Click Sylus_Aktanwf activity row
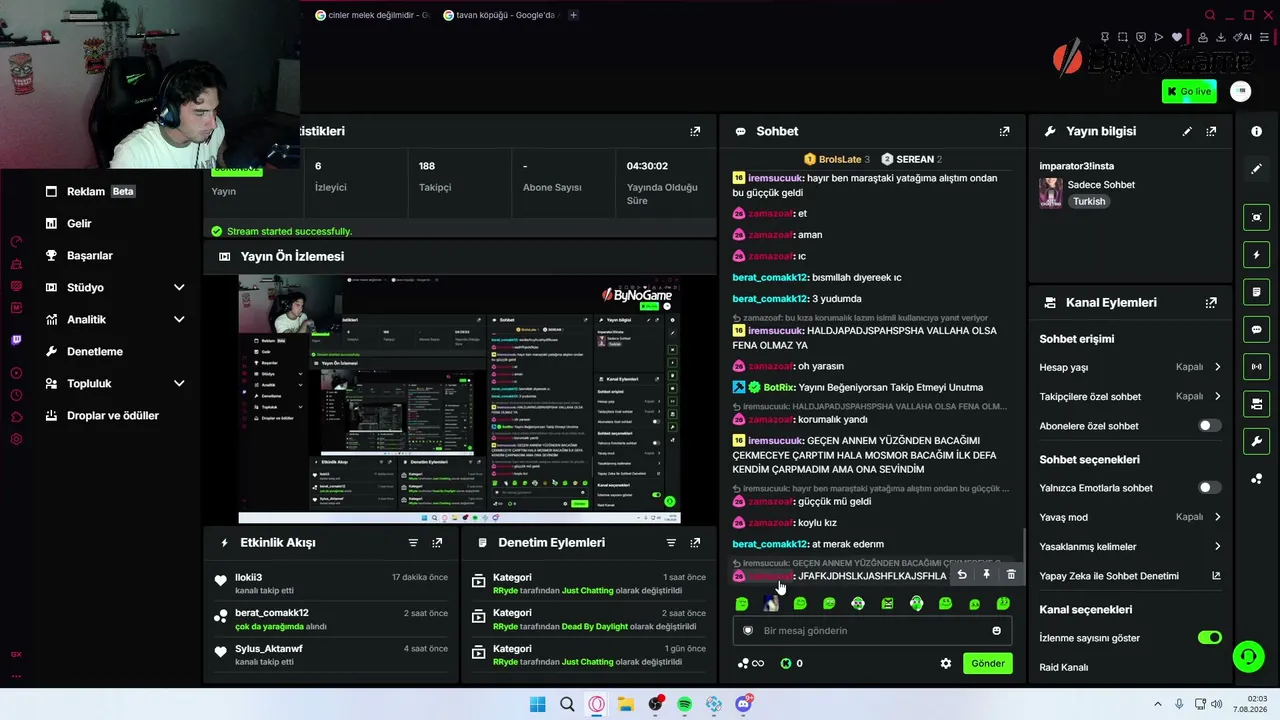 pyautogui.click(x=330, y=655)
